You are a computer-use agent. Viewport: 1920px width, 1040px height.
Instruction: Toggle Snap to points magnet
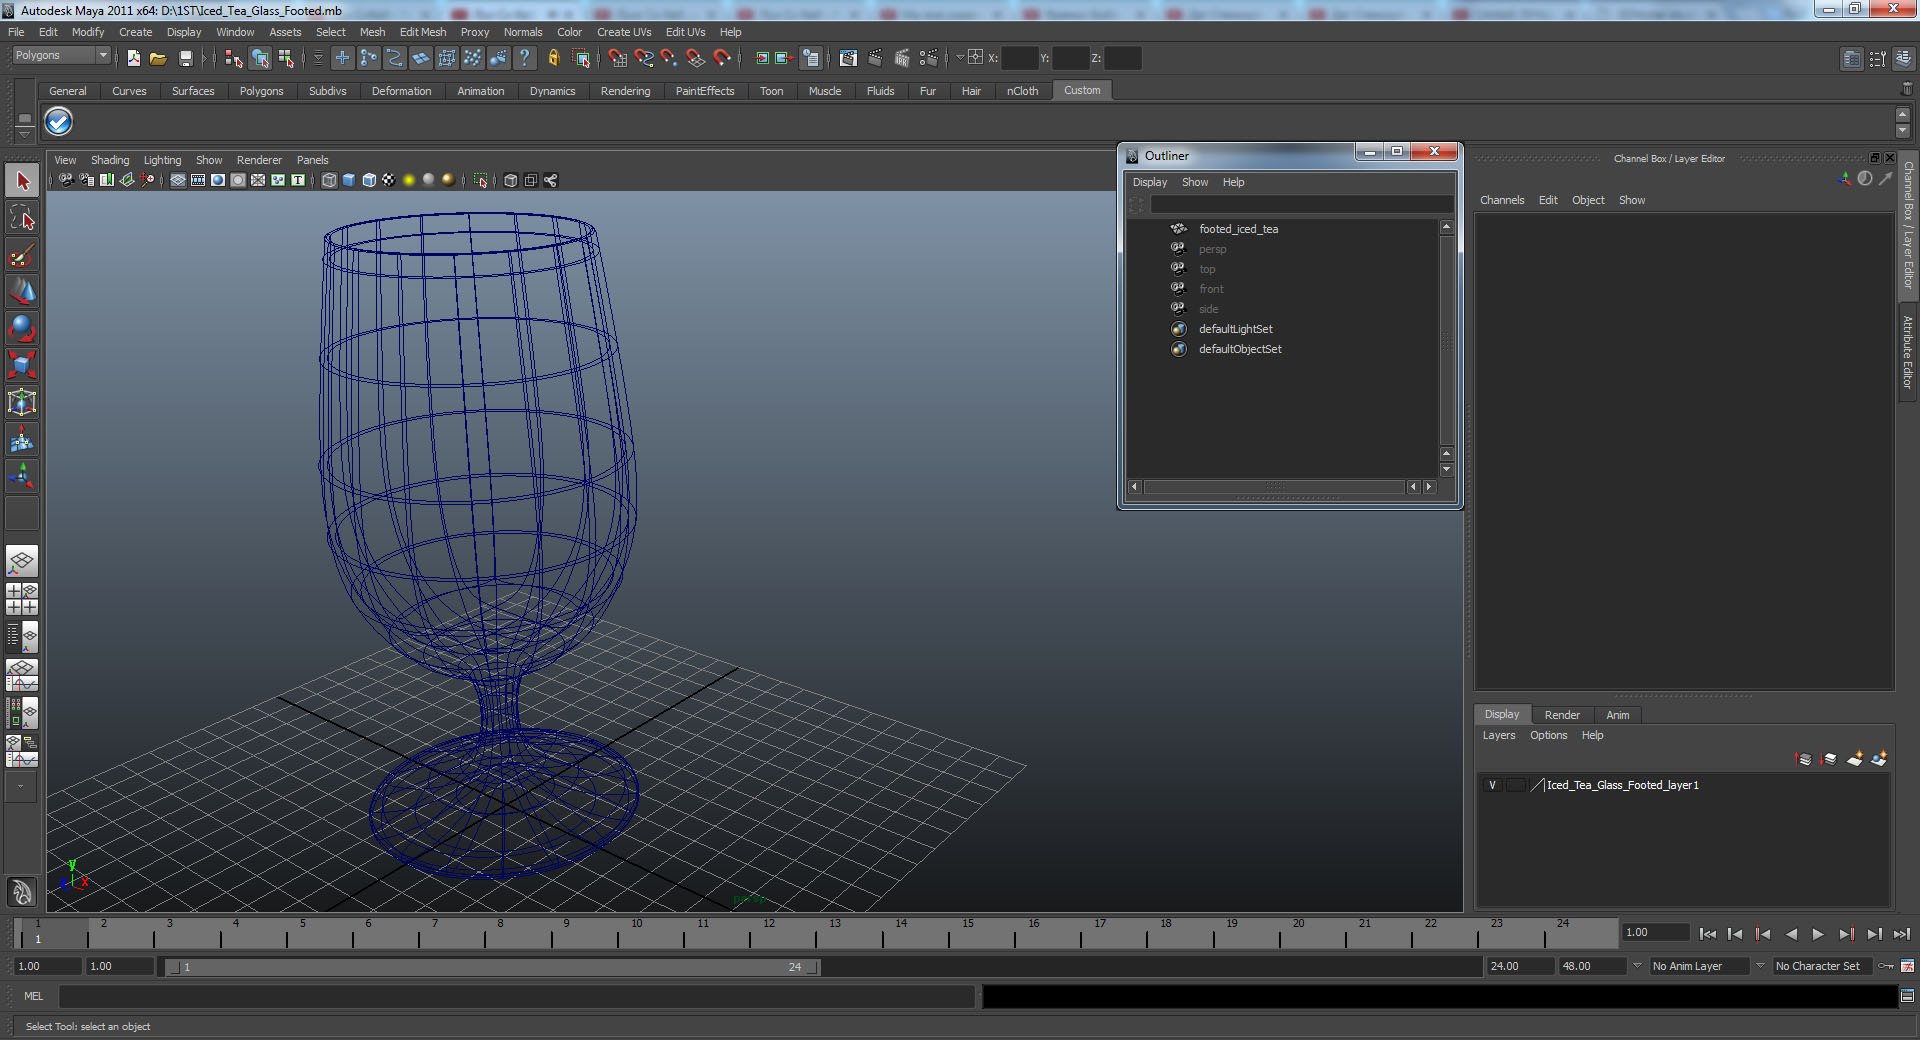[x=669, y=58]
